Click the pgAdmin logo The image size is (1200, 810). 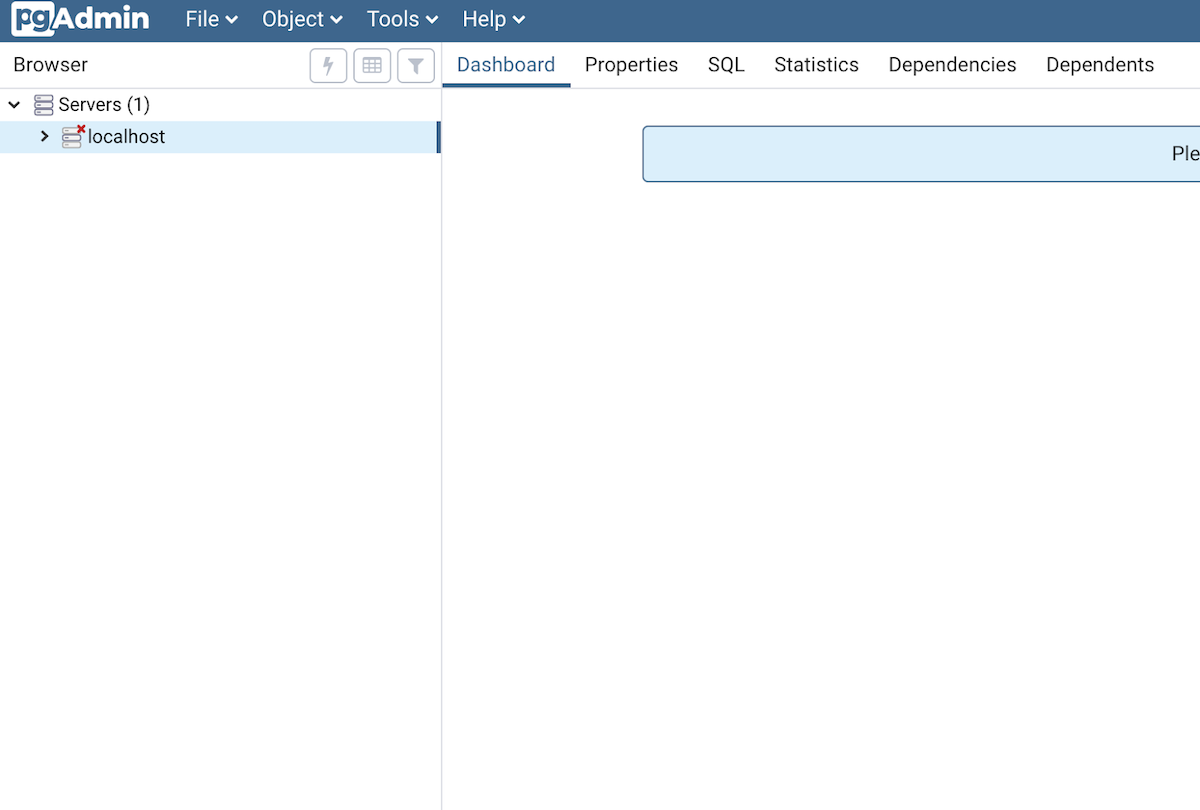tap(80, 19)
